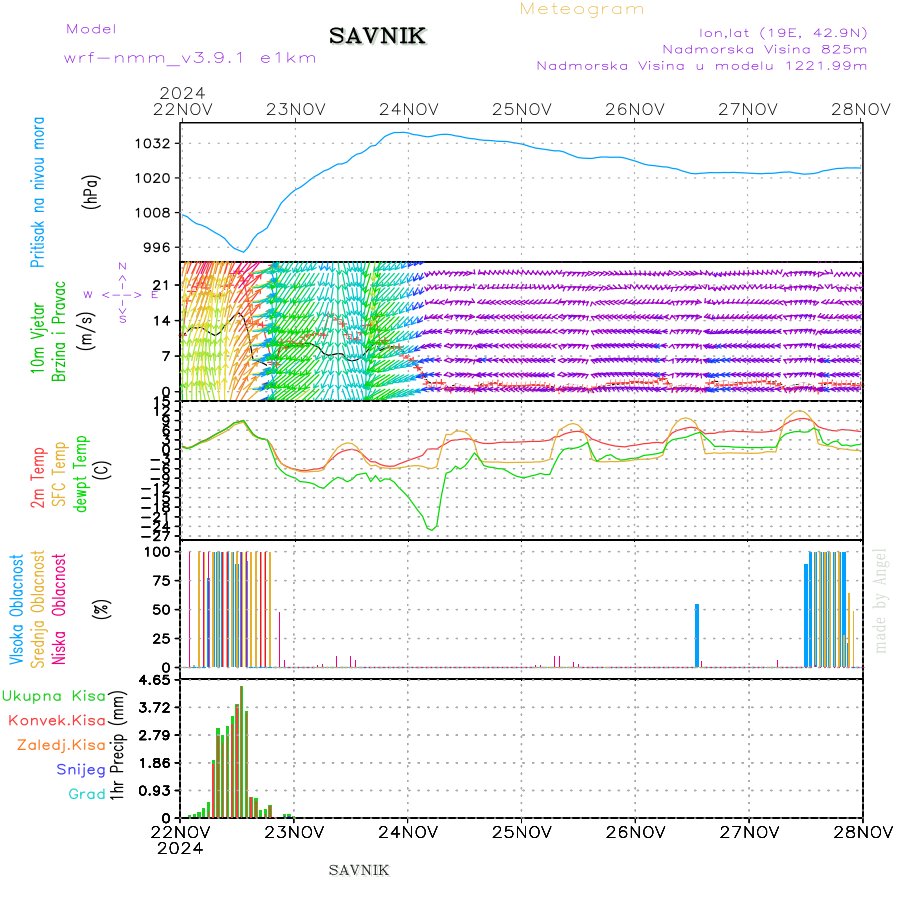Click the 22NOV label on the top axis
Viewport: 900px width, 900px height.
tap(183, 109)
